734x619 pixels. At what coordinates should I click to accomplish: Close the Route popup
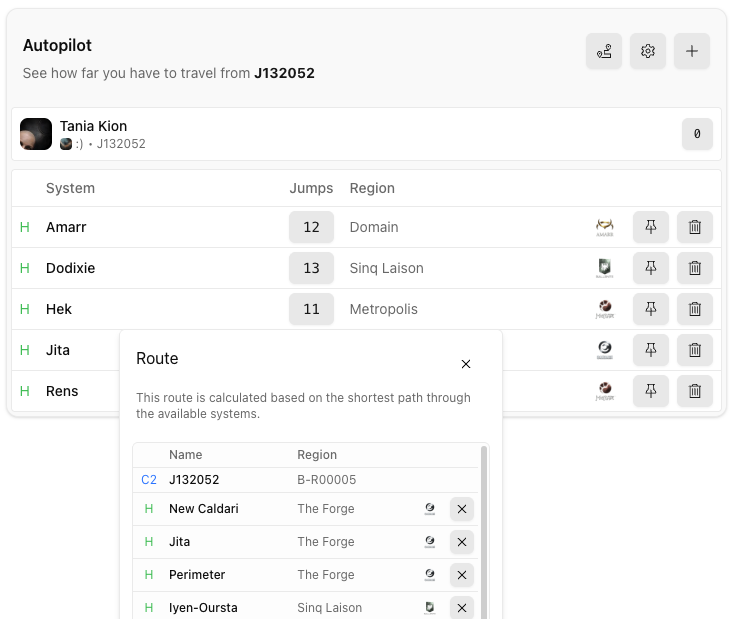point(466,364)
